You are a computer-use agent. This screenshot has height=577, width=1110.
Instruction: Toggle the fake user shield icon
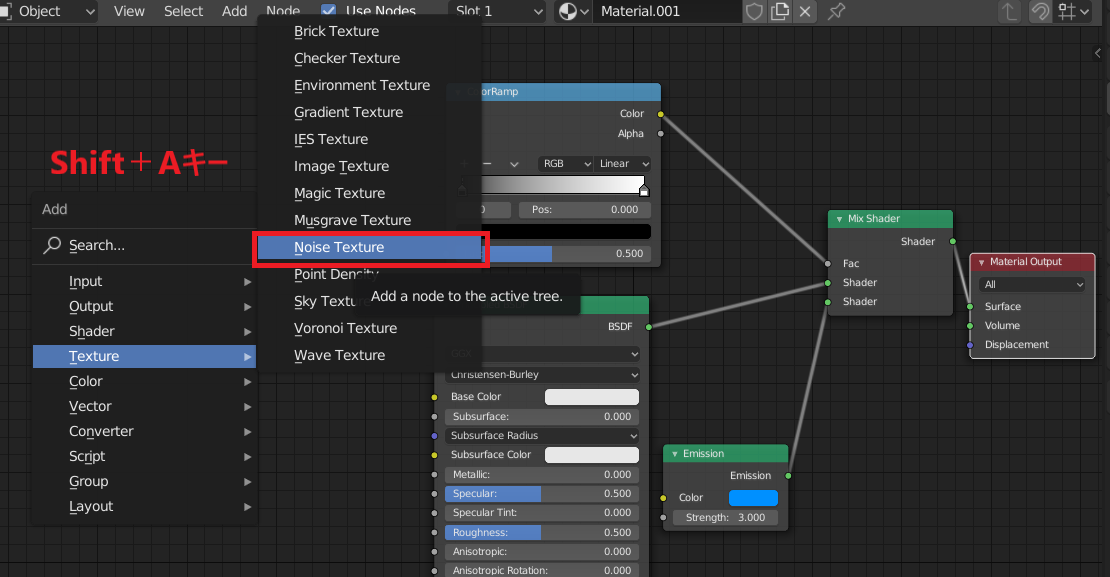click(754, 11)
